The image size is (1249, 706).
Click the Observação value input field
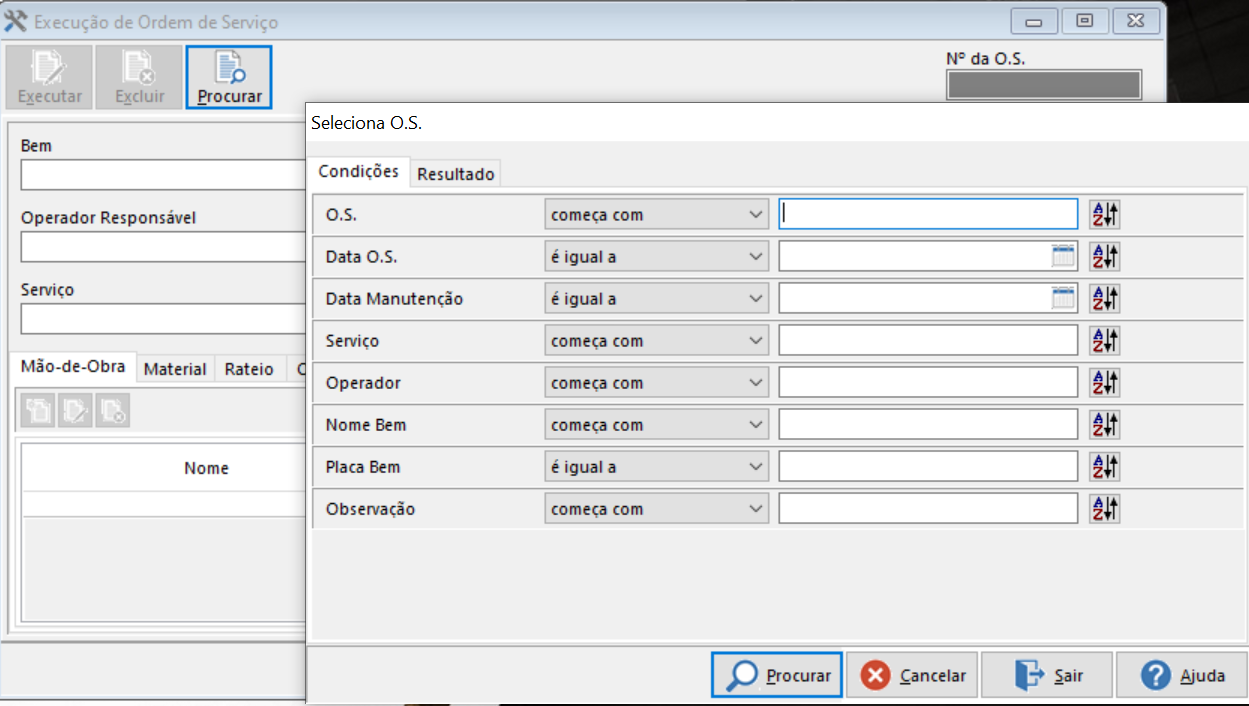tap(928, 508)
